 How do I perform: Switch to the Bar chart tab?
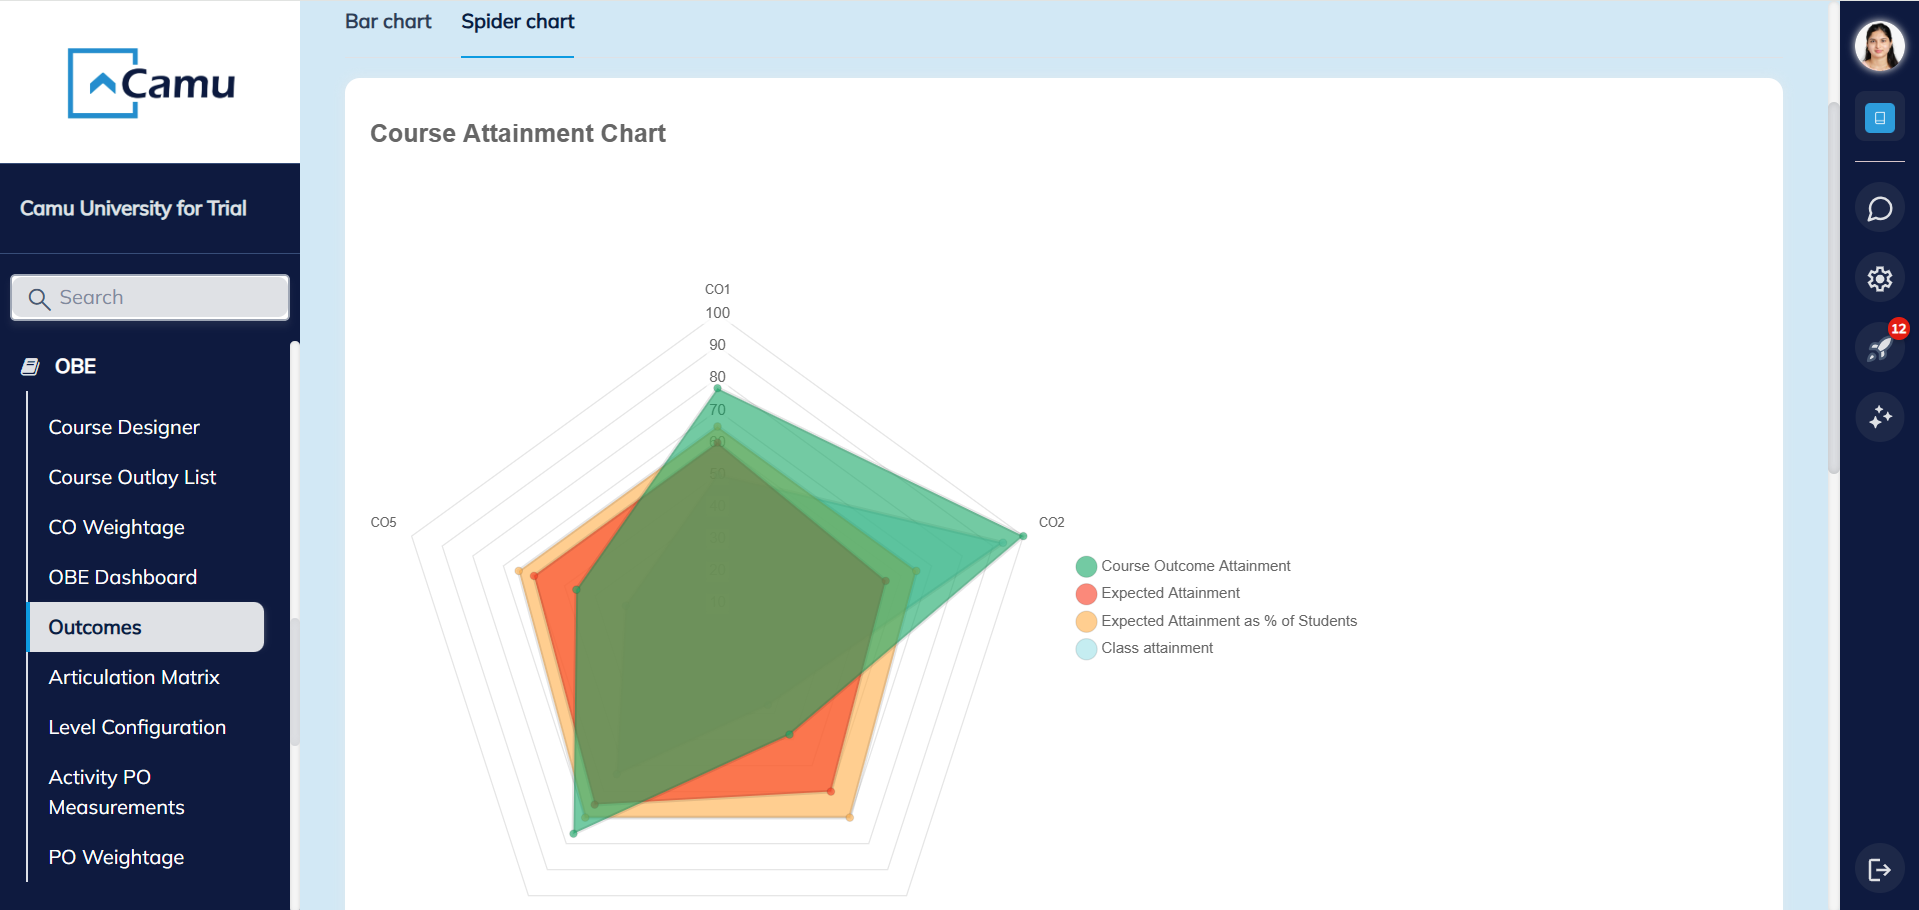[x=388, y=21]
